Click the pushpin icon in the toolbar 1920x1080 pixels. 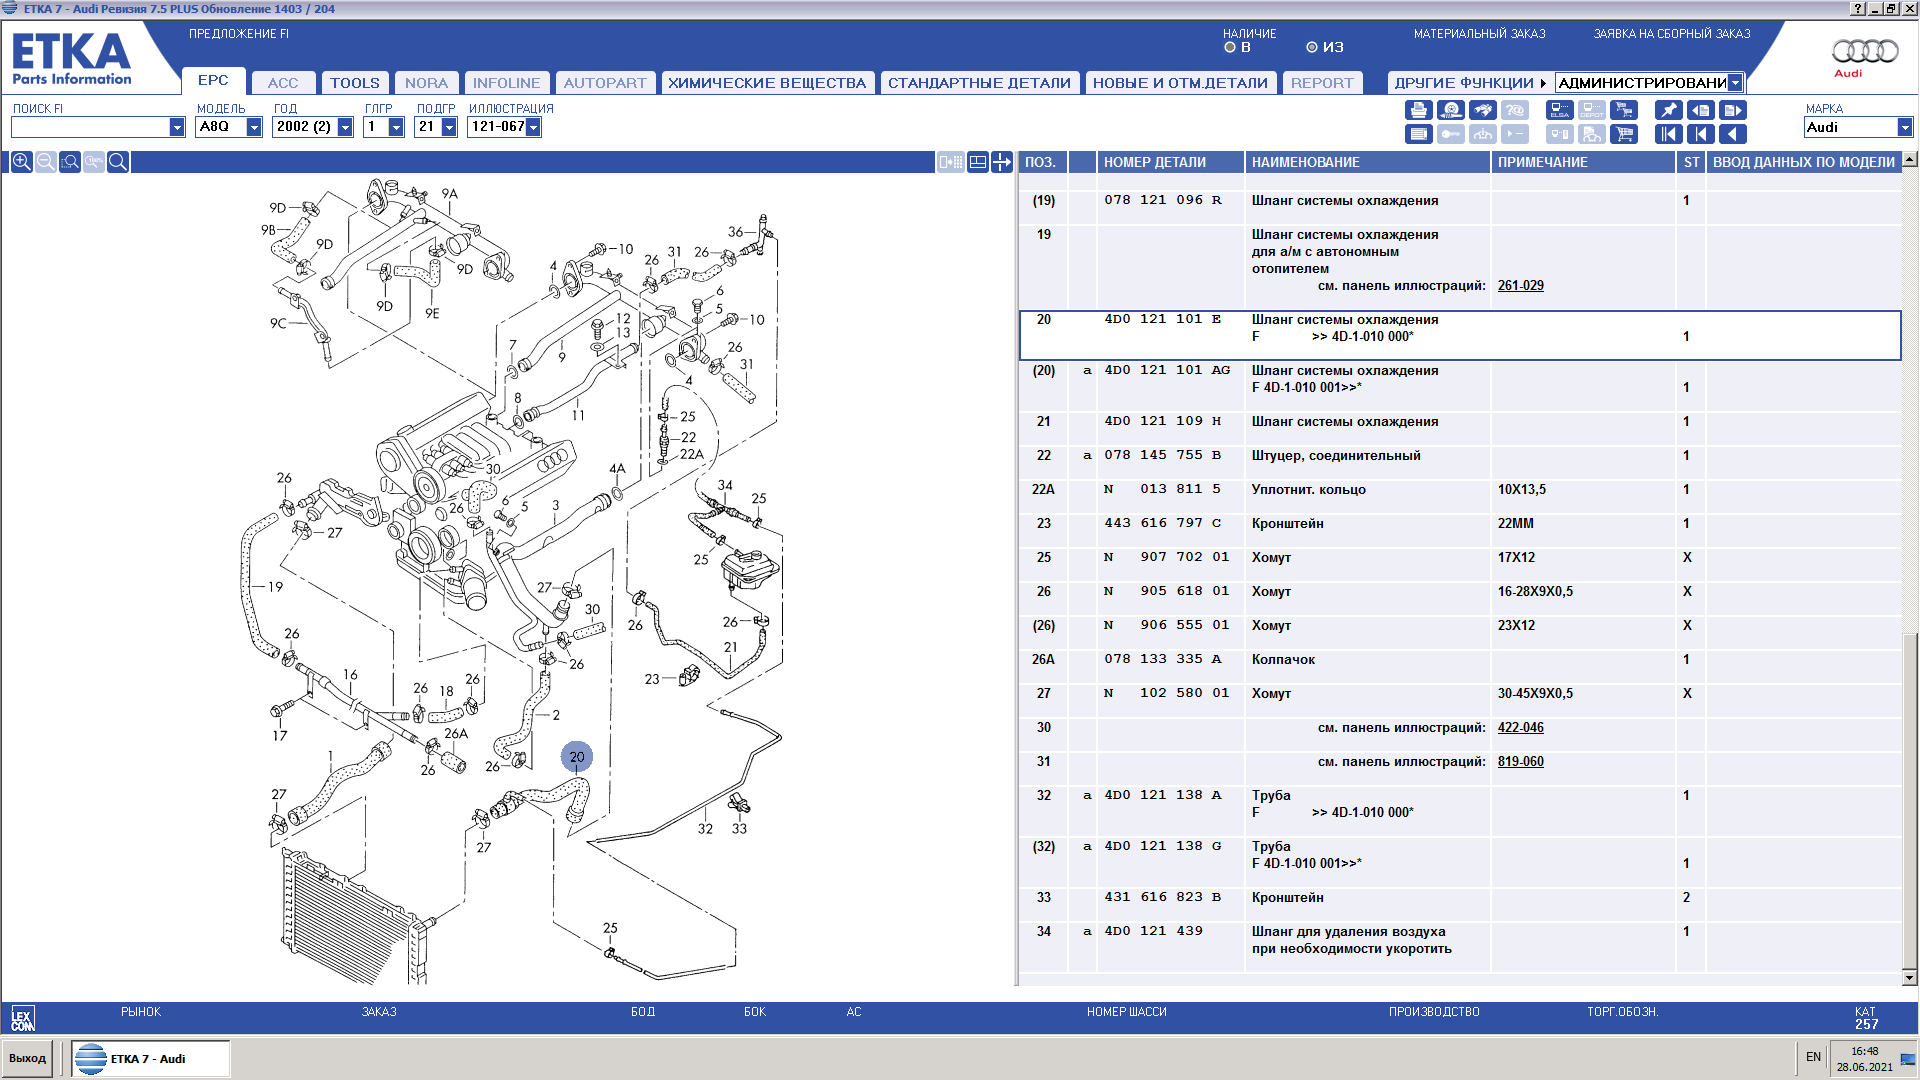[x=1669, y=110]
